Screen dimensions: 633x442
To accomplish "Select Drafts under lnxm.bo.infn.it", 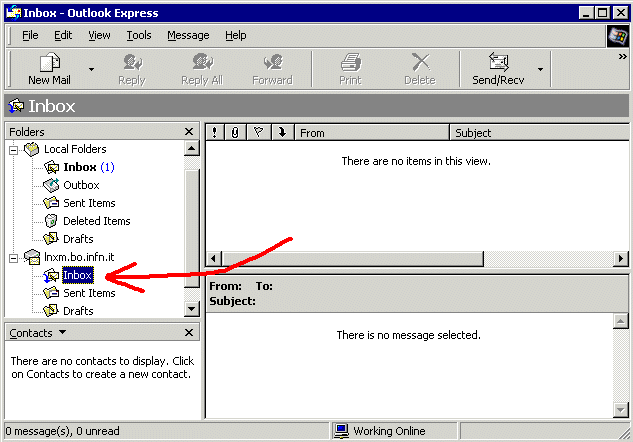I will (x=78, y=311).
